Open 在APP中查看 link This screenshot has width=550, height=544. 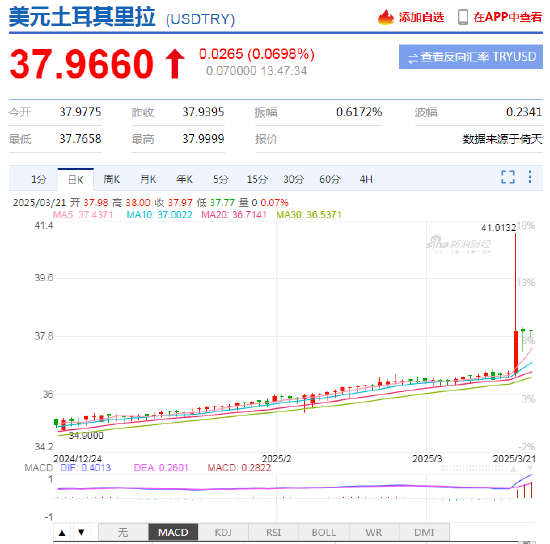(508, 17)
